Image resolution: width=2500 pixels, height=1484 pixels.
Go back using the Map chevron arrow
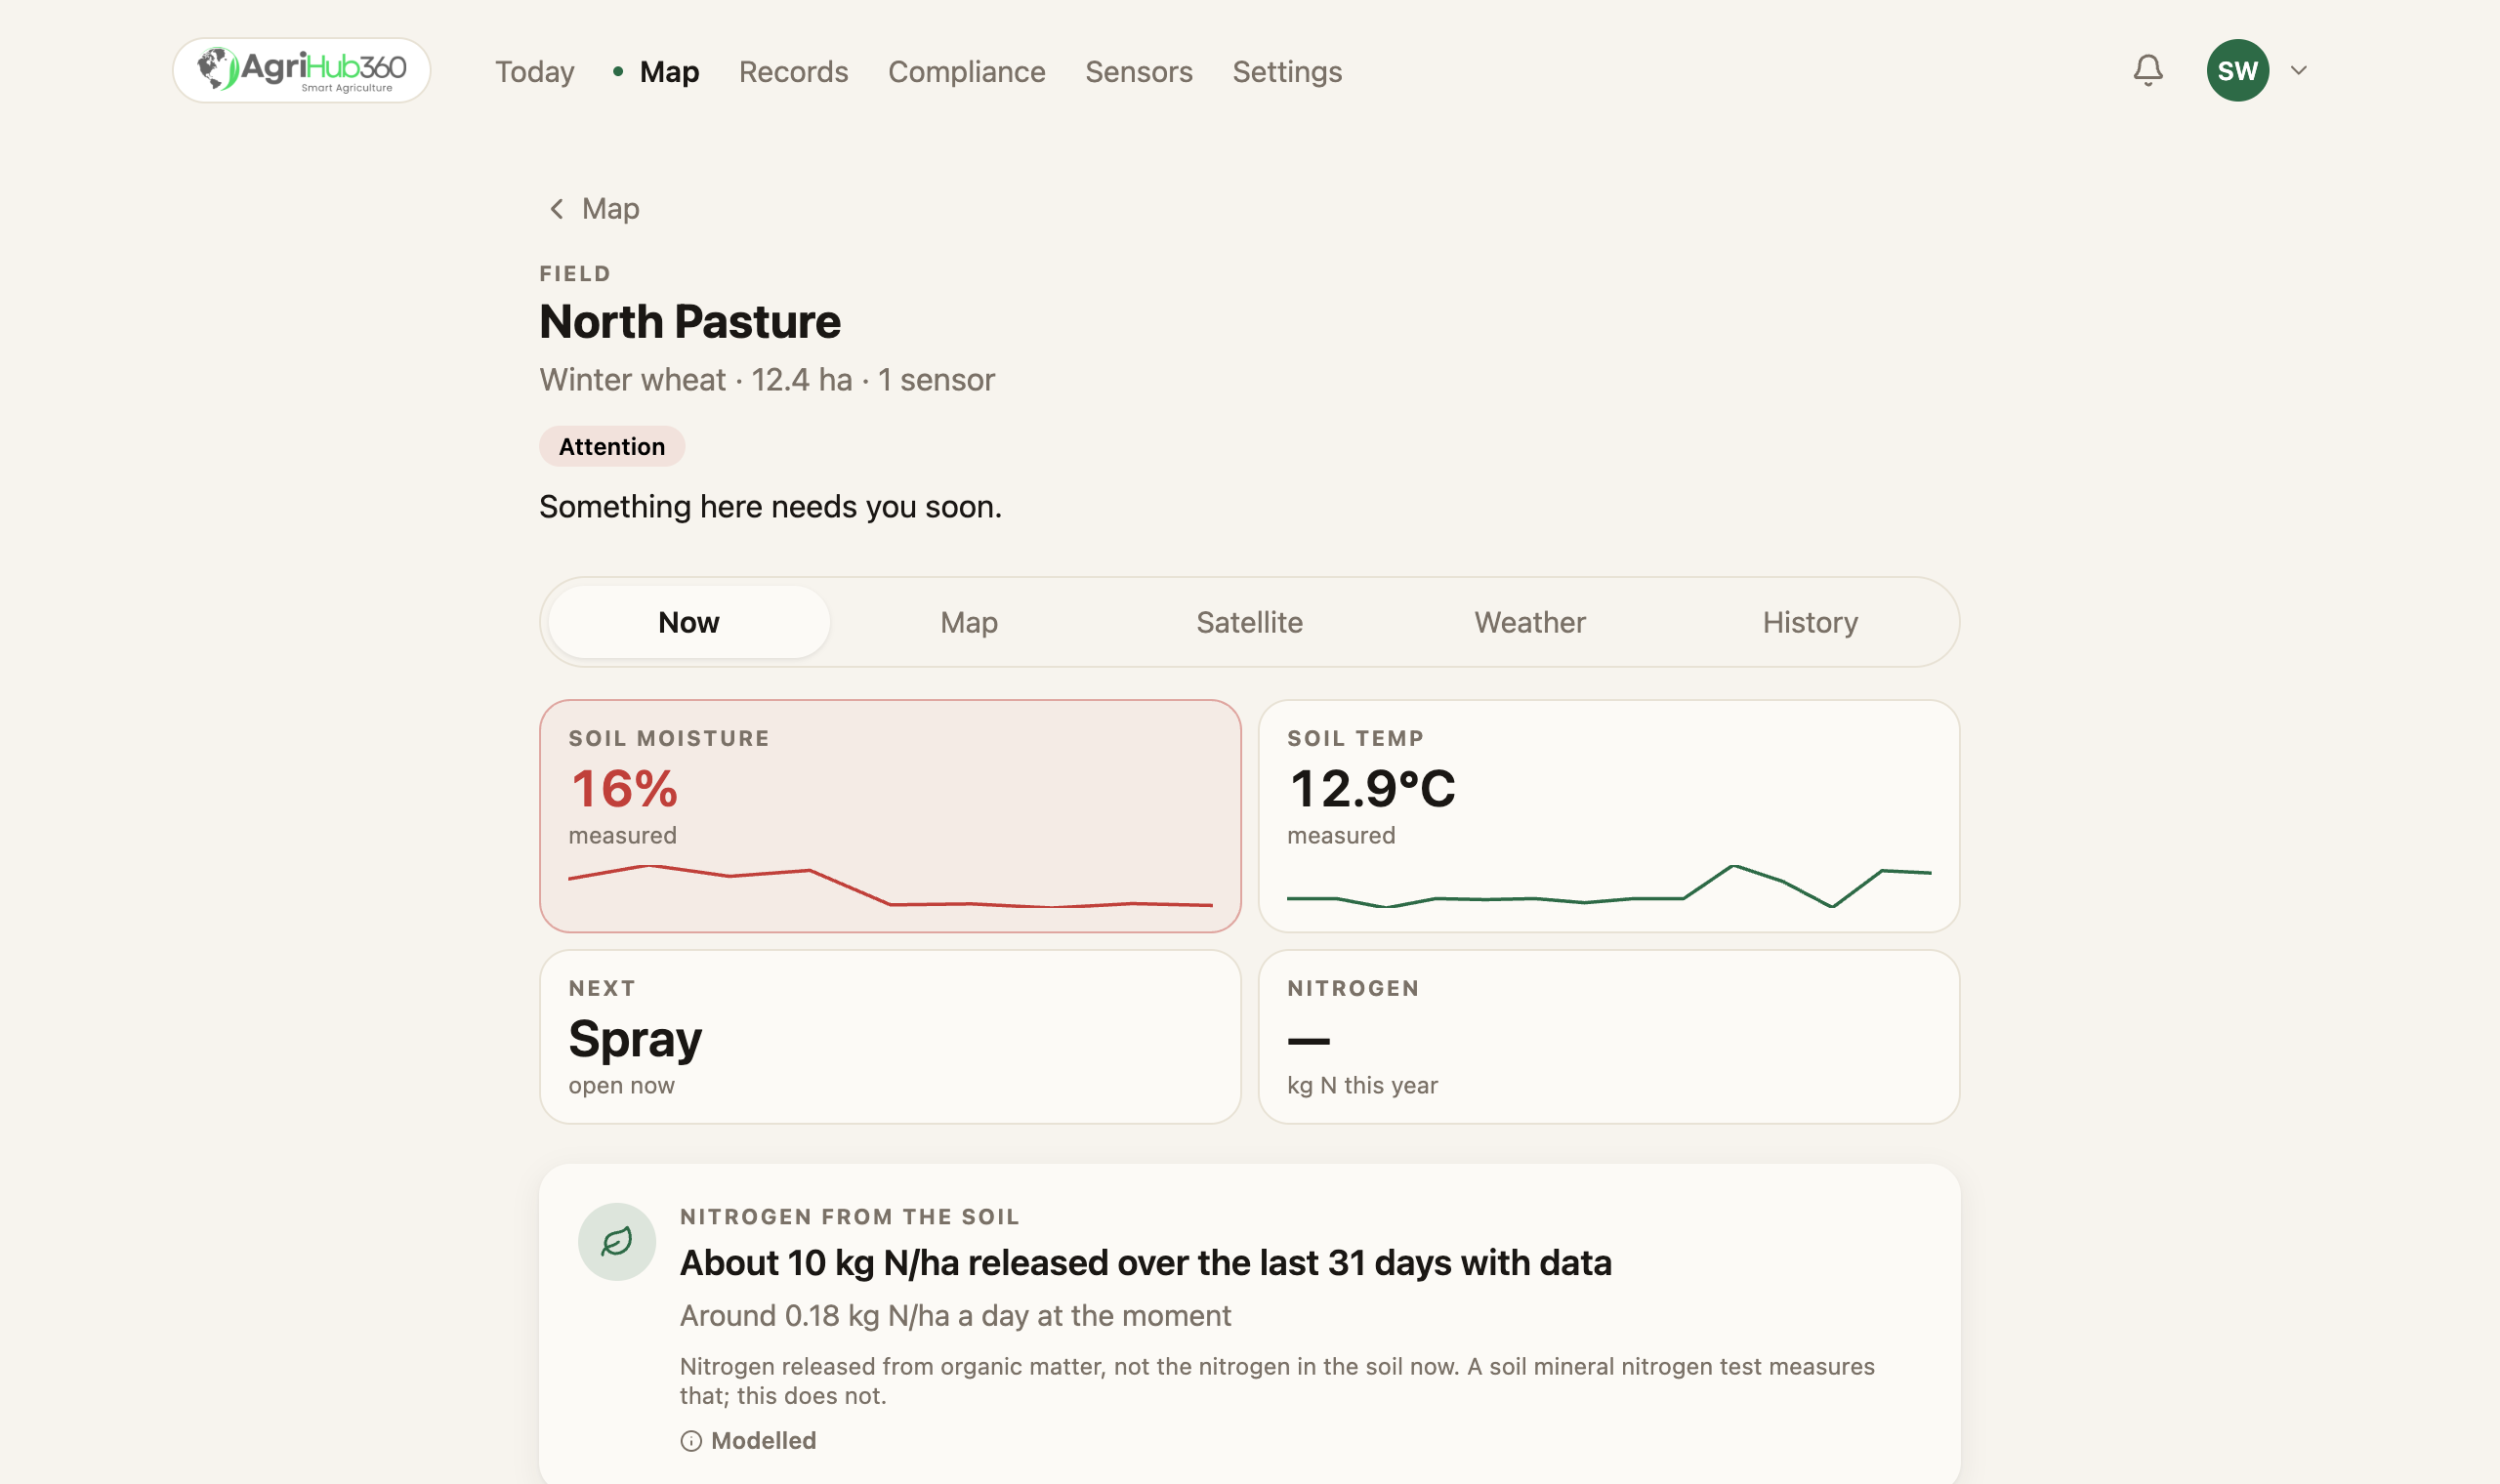(557, 208)
